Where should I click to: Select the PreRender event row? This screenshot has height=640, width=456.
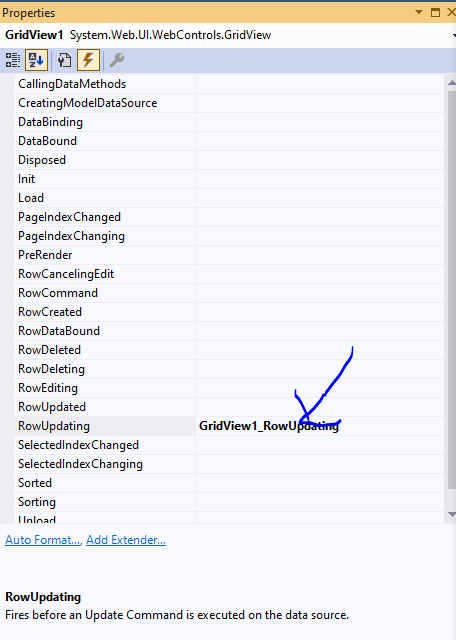point(229,255)
